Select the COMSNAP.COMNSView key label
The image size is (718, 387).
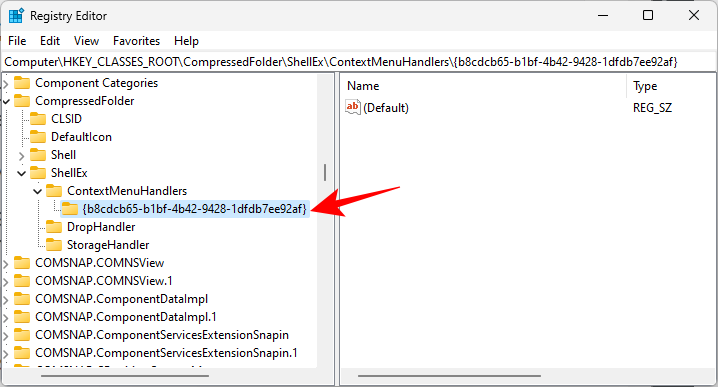(x=99, y=262)
